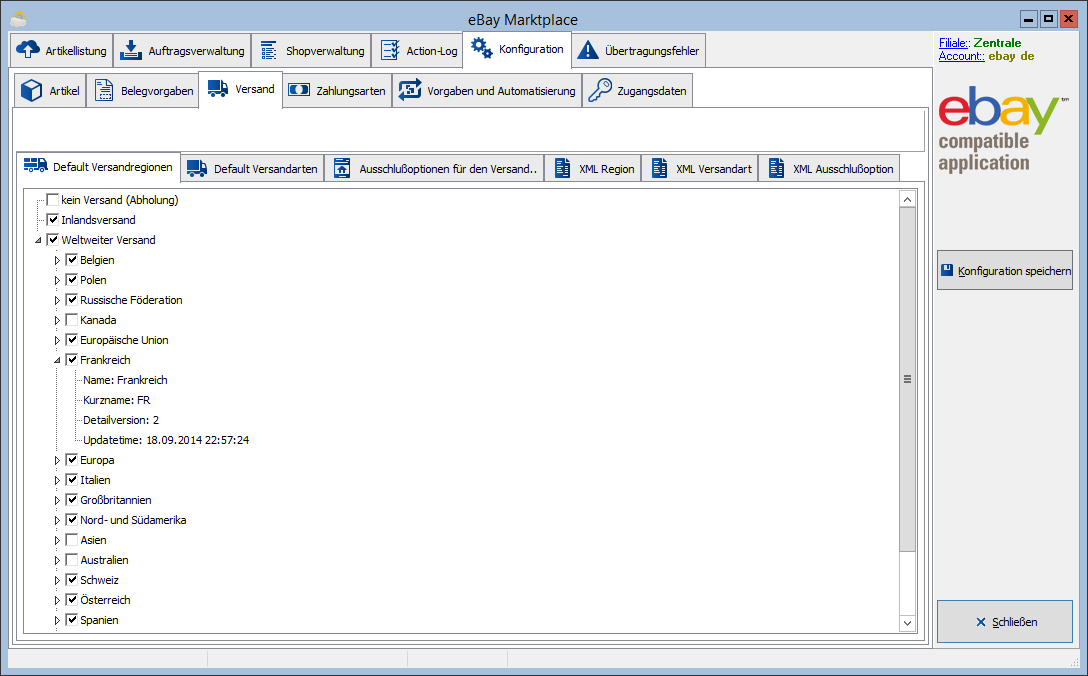Click Konfiguration speichern button
This screenshot has height=676, width=1088.
1005,270
